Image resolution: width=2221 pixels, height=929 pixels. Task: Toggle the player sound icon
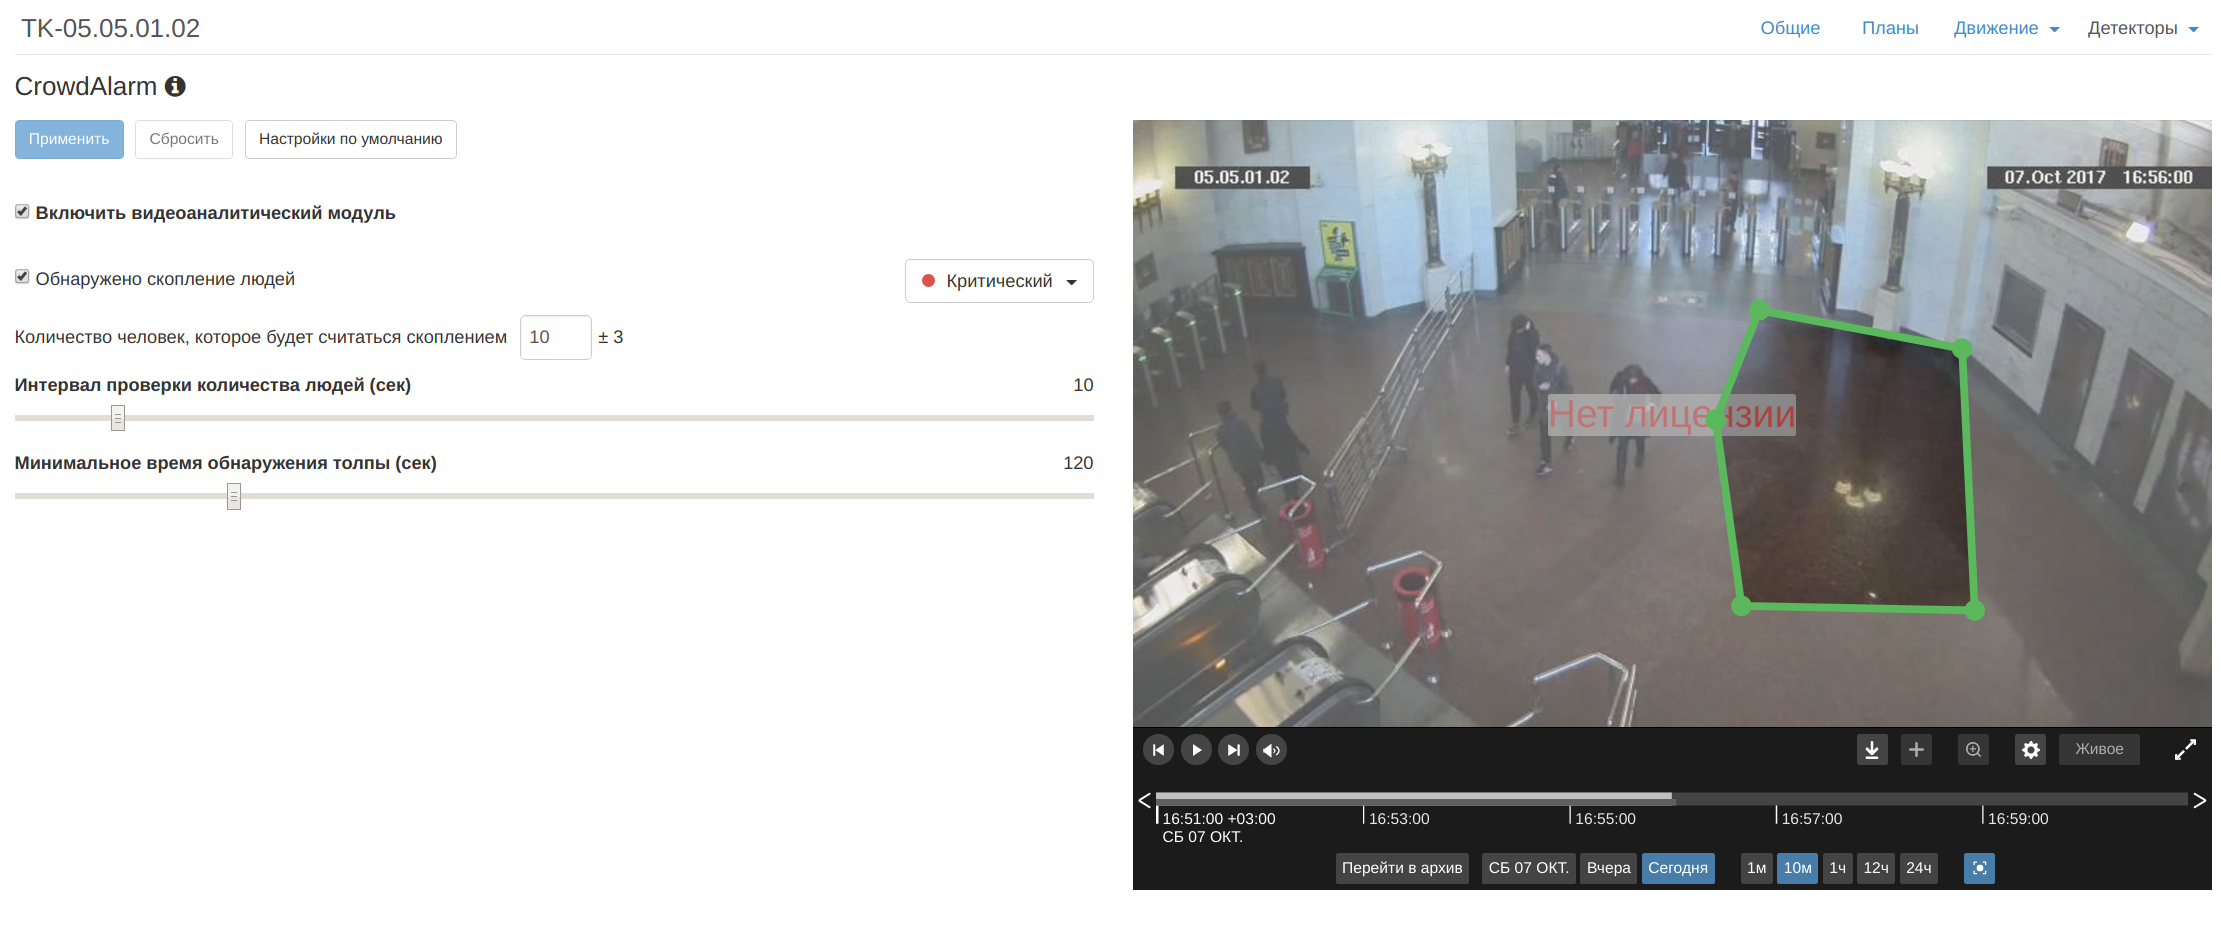click(x=1271, y=750)
